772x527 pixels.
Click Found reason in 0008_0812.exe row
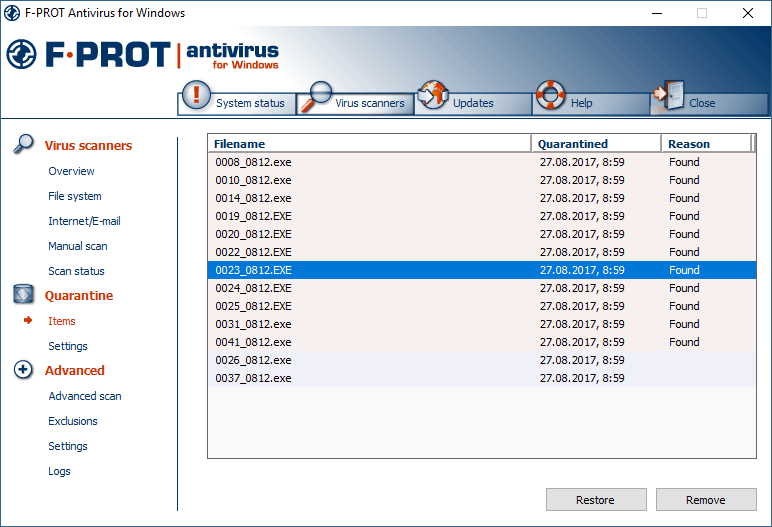pyautogui.click(x=684, y=162)
